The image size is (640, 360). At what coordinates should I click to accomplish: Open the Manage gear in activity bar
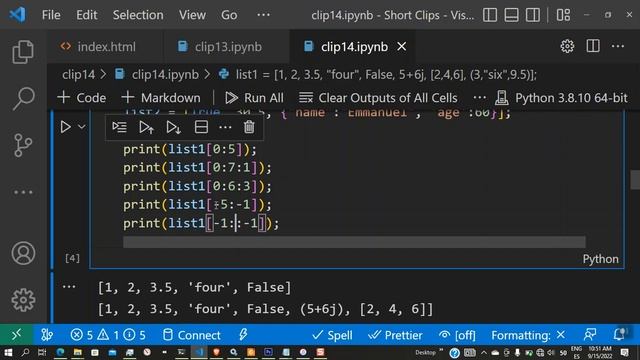23,300
